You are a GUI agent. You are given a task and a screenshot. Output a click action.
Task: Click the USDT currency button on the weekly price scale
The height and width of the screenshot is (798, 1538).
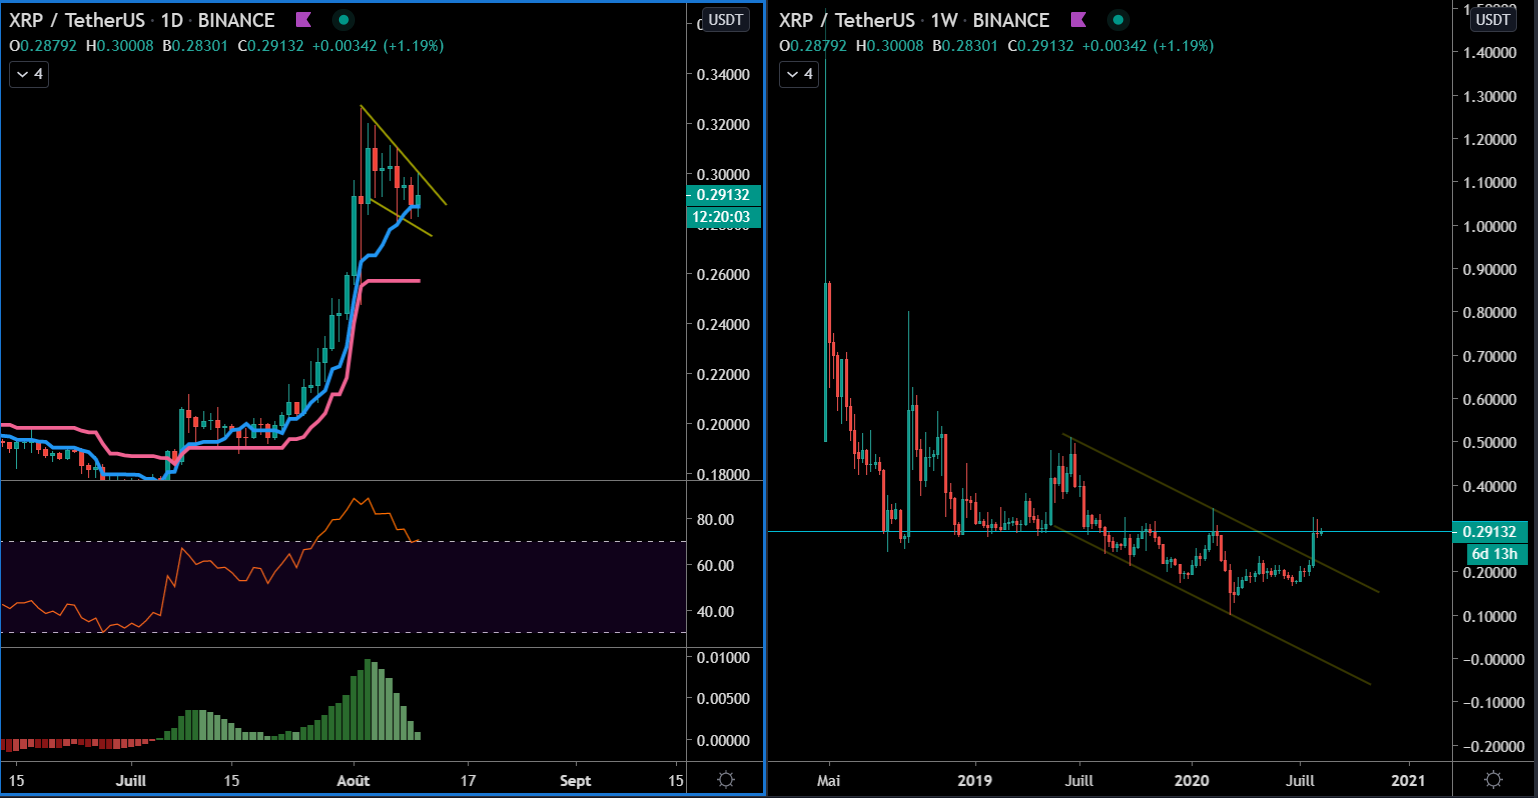(x=1492, y=18)
